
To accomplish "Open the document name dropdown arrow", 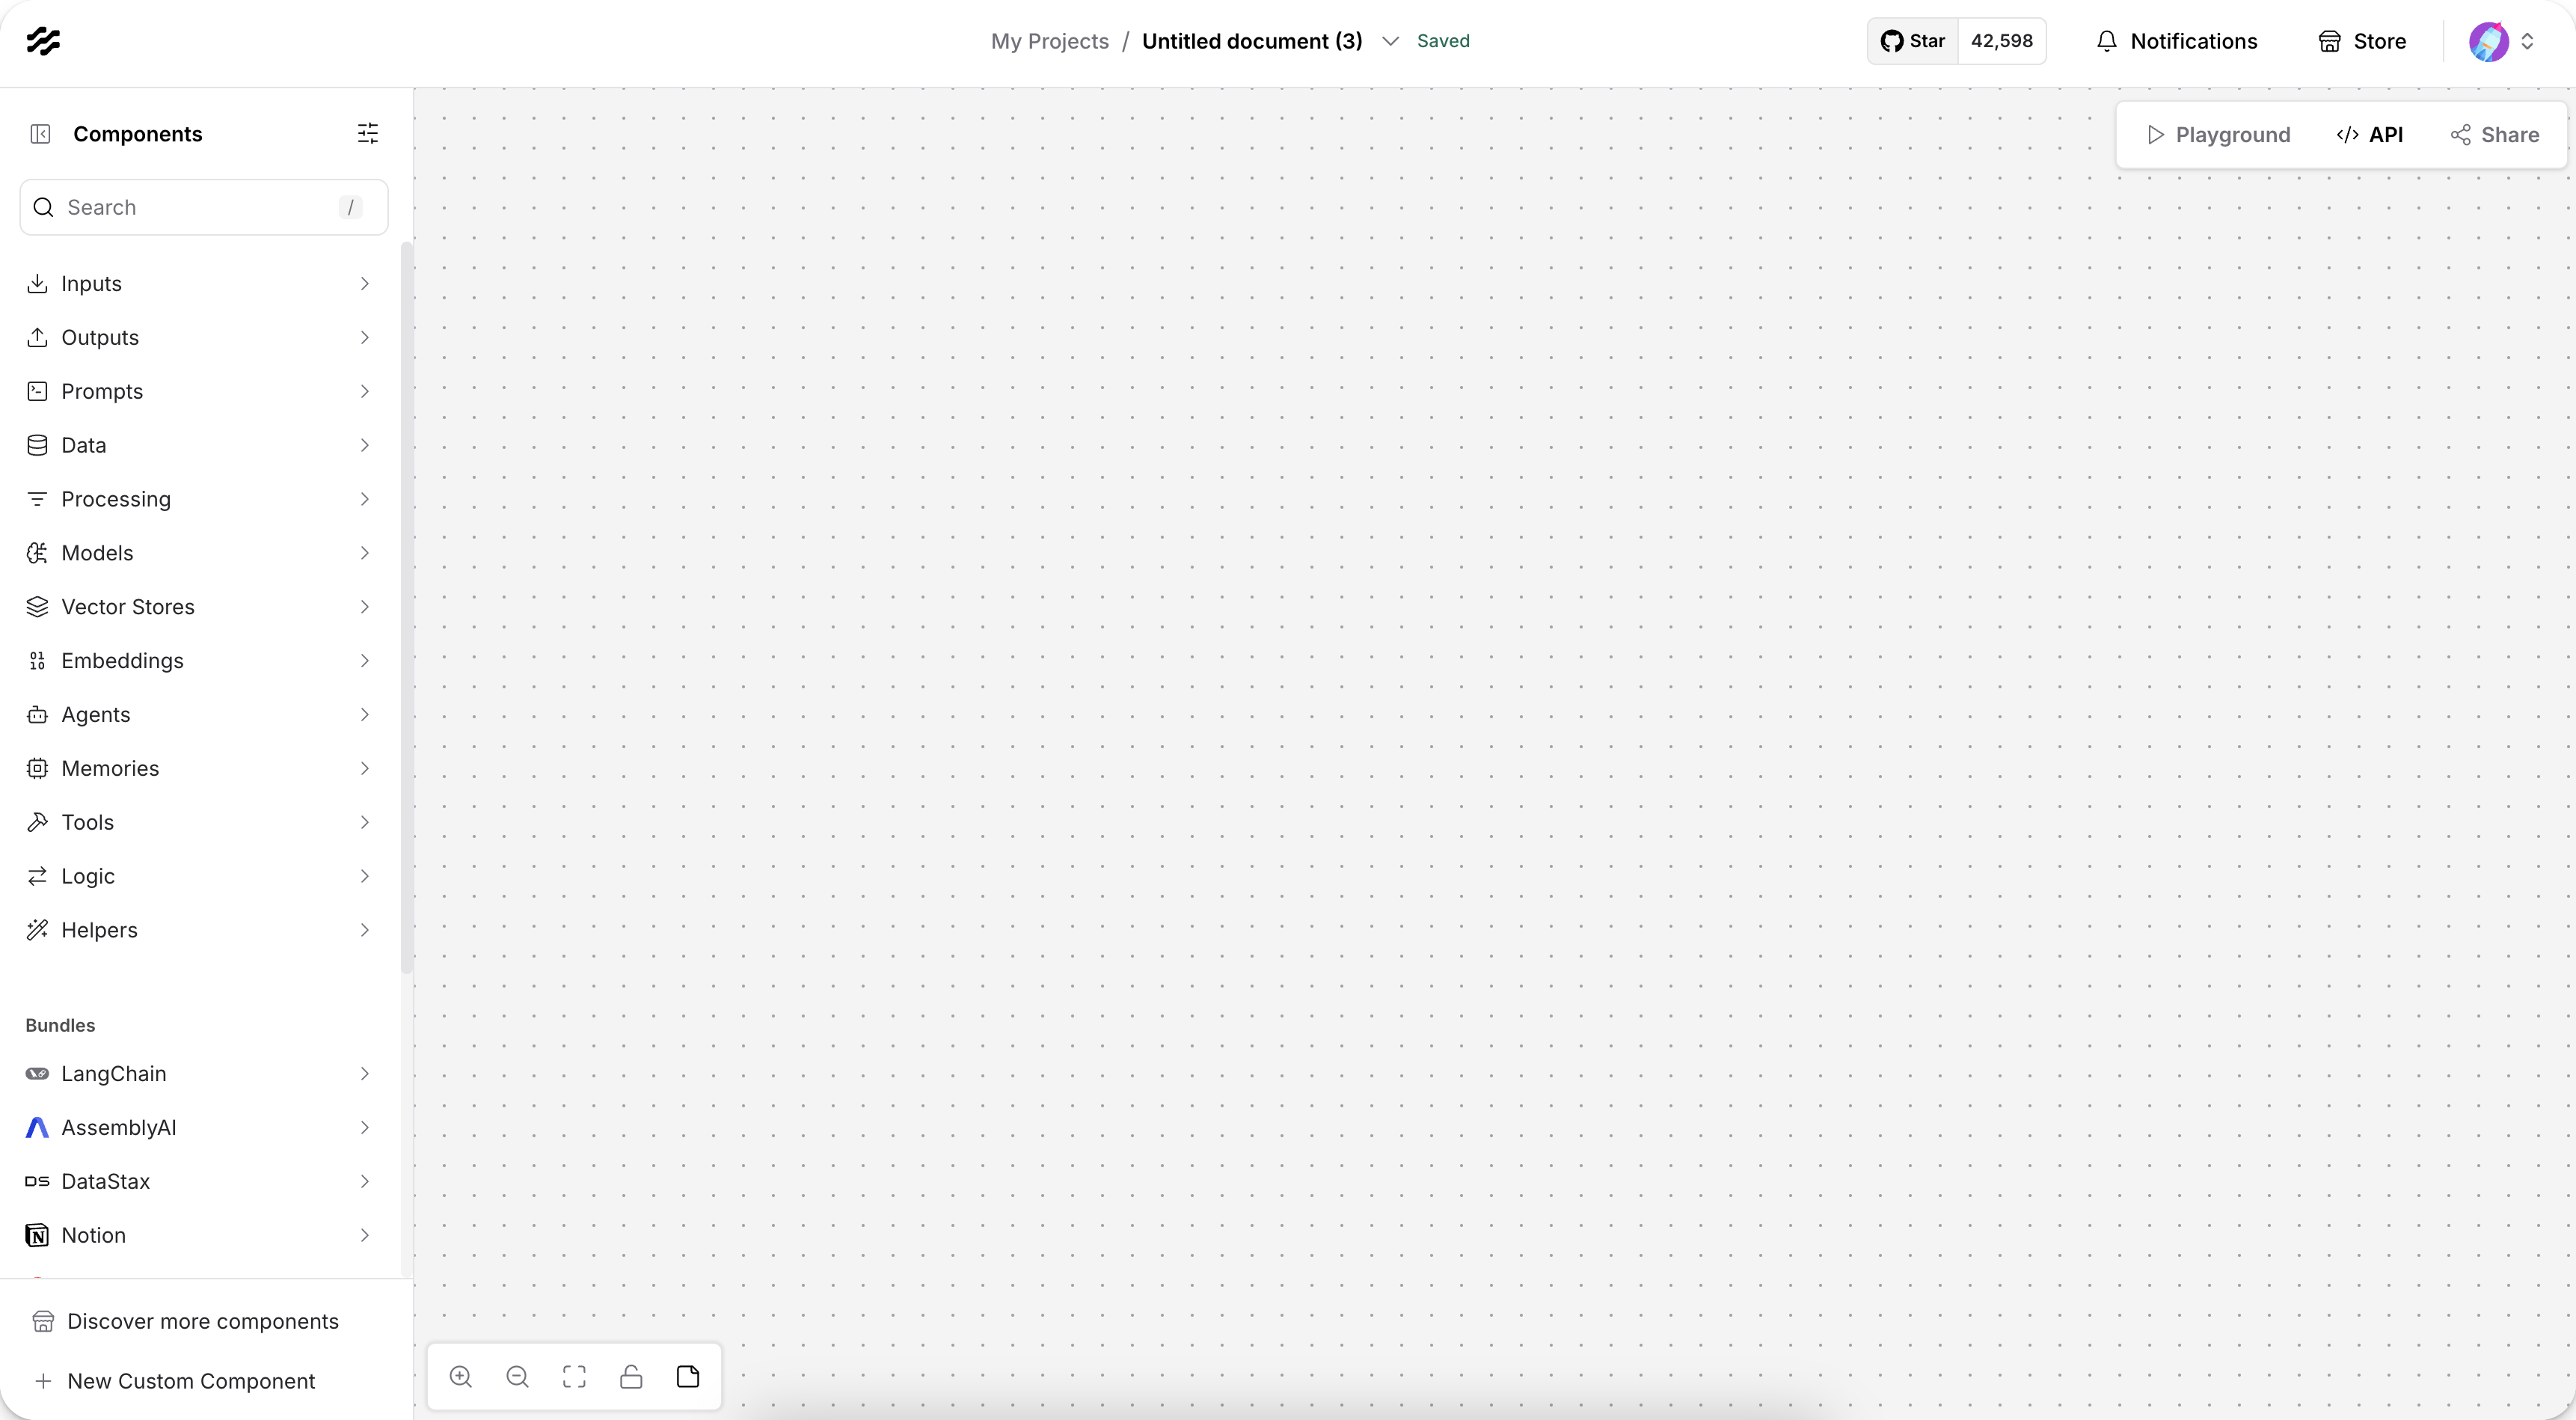I will point(1390,41).
